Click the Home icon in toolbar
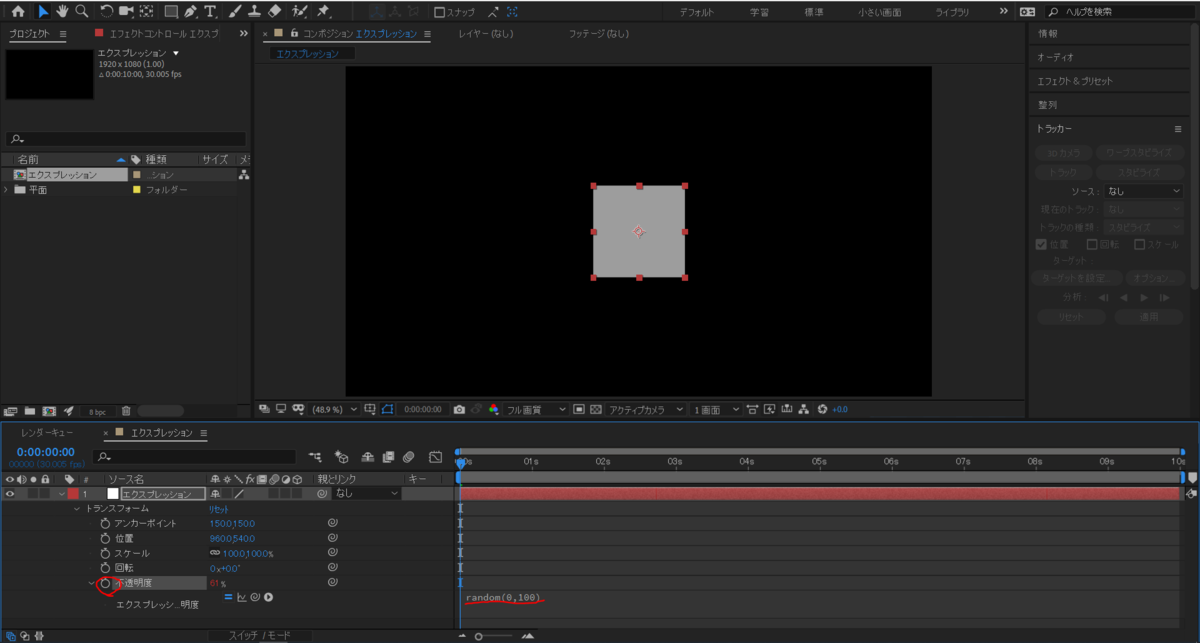The image size is (1200, 643). click(17, 12)
